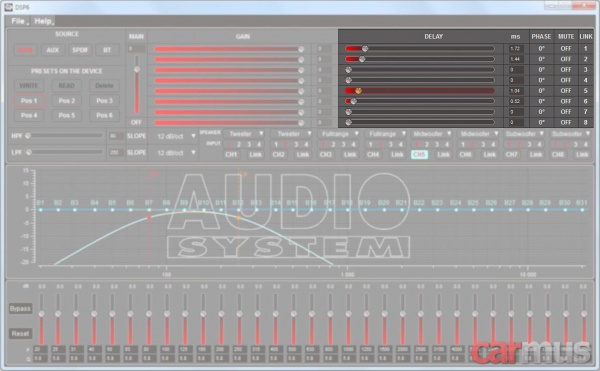Select the AUX source button
The image size is (600, 371).
pos(53,50)
